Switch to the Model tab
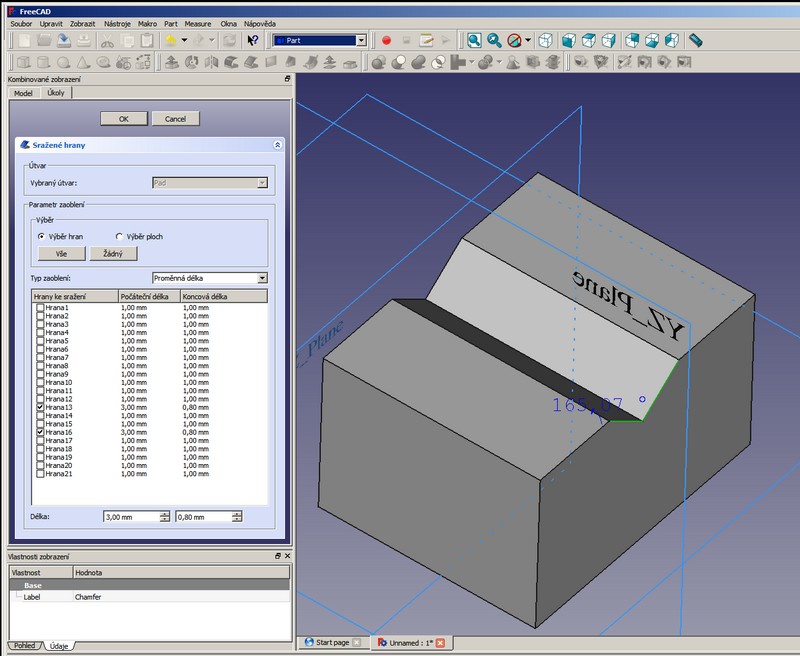The width and height of the screenshot is (800, 656). 23,93
